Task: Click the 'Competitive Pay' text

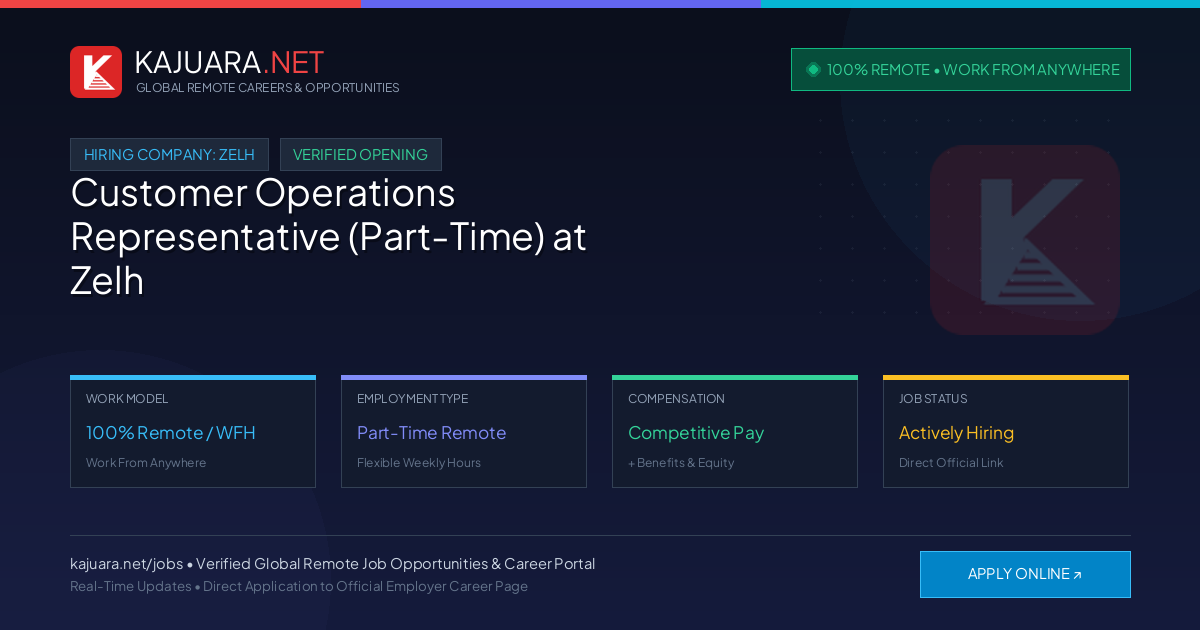Action: pyautogui.click(x=696, y=433)
